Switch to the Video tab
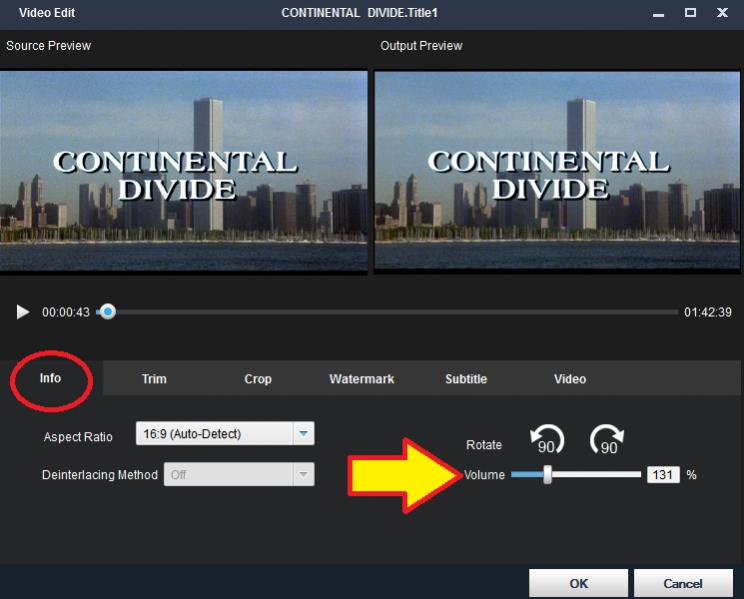The height and width of the screenshot is (599, 744). point(570,379)
